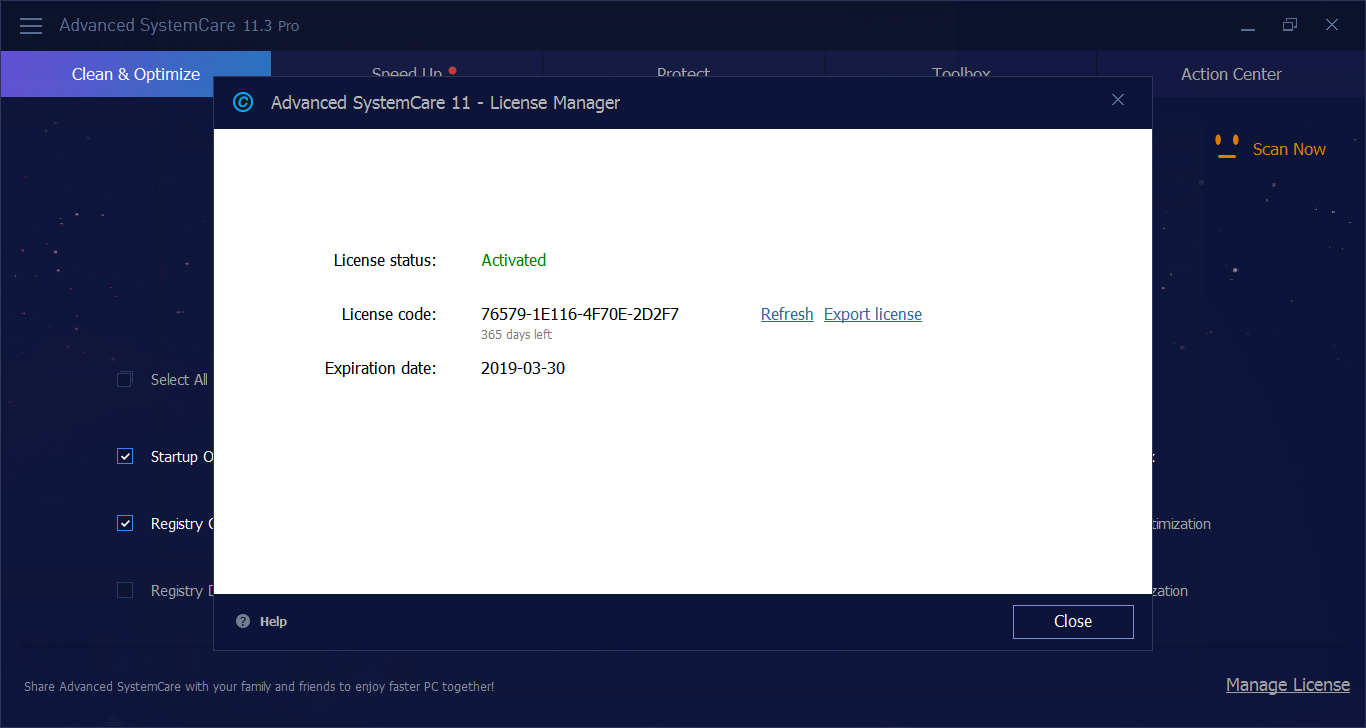
Task: Click the Activated license status text
Action: [x=514, y=260]
